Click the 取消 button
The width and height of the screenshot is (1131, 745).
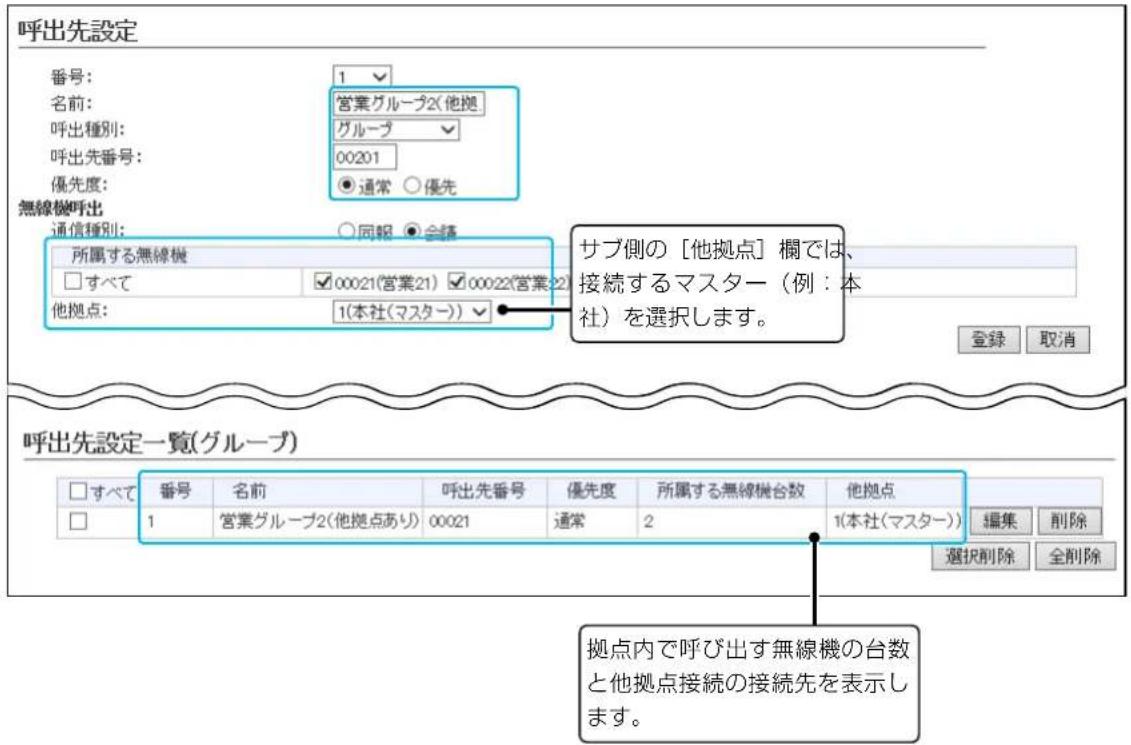coord(1057,339)
